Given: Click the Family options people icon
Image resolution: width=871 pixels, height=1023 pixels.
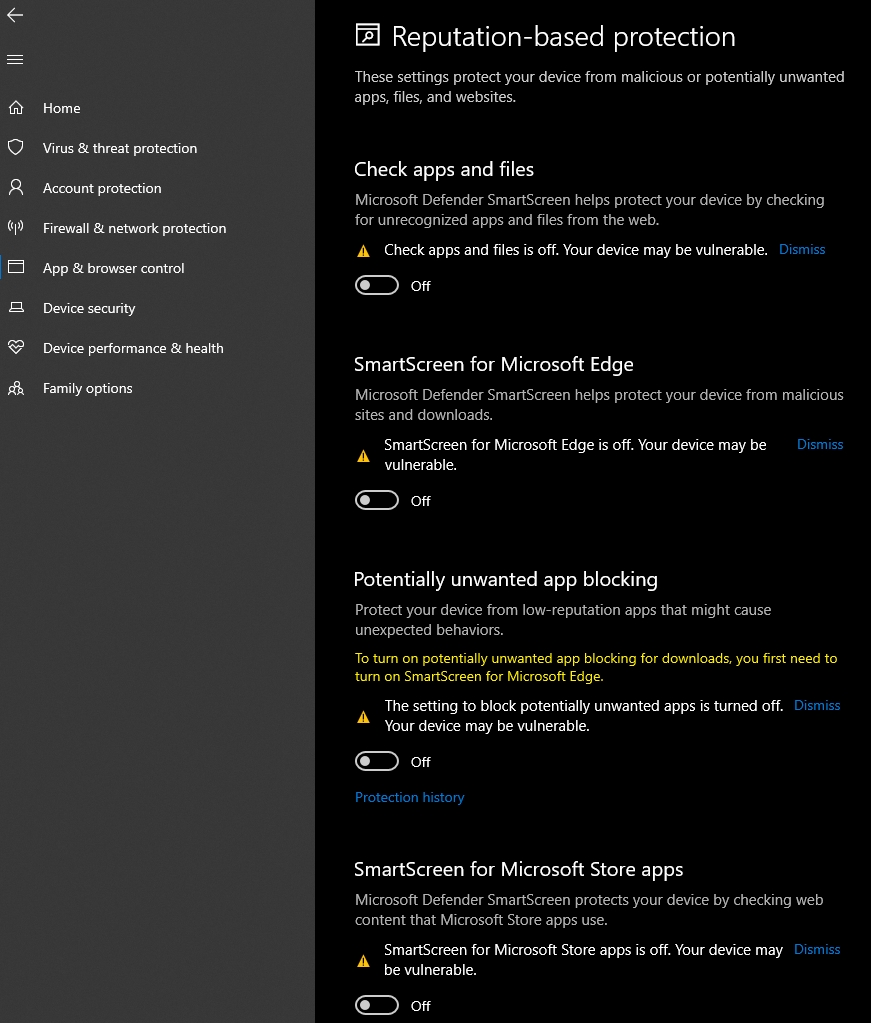Looking at the screenshot, I should [16, 388].
